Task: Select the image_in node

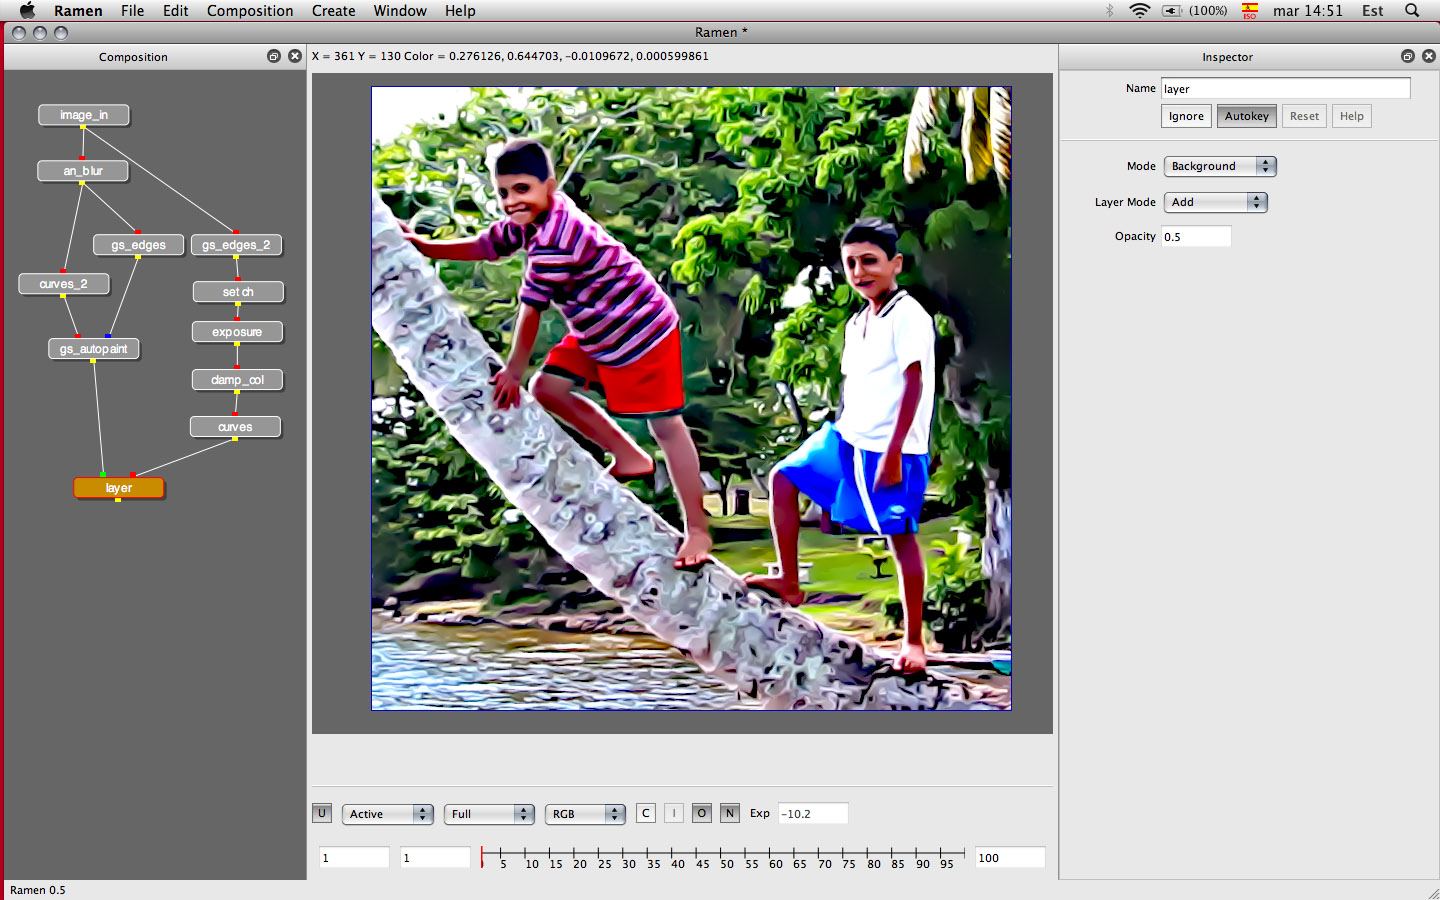Action: tap(84, 115)
